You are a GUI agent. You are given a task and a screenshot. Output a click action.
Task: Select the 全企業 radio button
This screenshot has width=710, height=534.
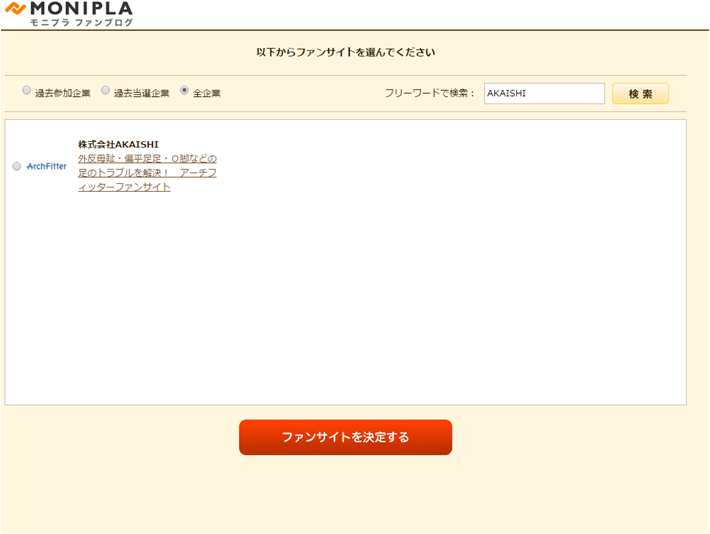(x=184, y=90)
